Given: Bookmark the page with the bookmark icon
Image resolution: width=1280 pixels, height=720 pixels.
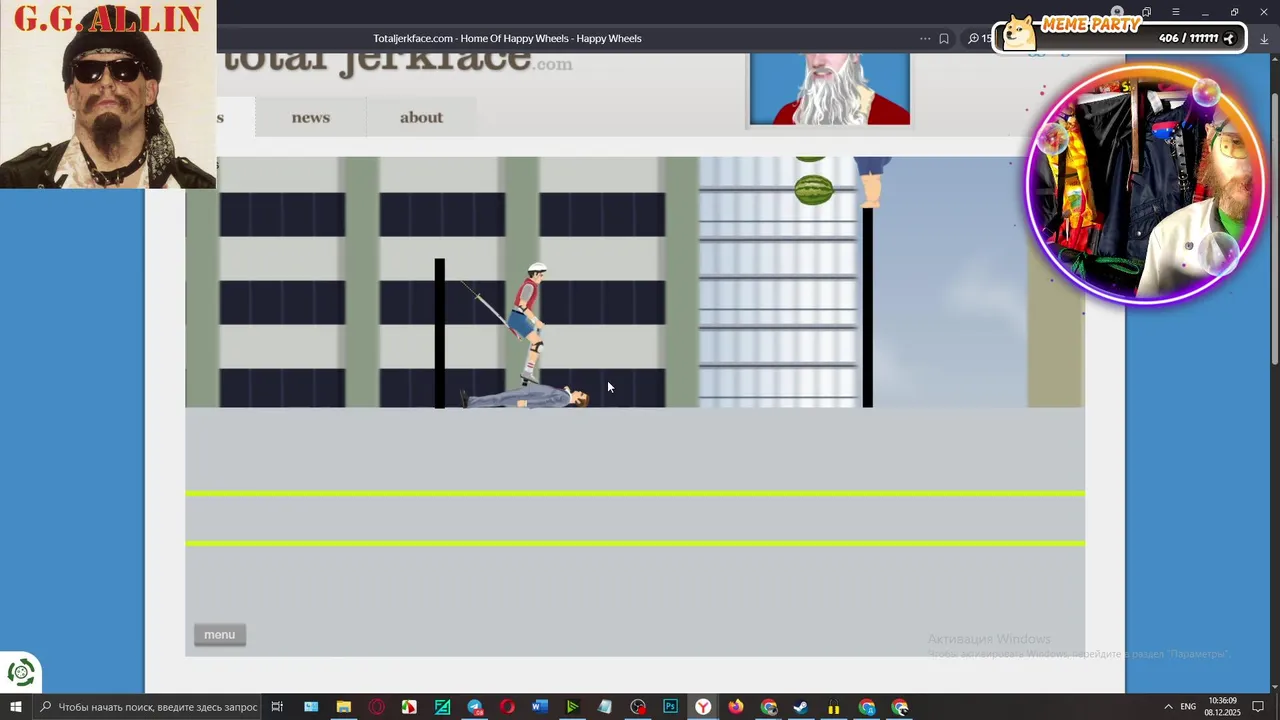Looking at the screenshot, I should pyautogui.click(x=944, y=38).
